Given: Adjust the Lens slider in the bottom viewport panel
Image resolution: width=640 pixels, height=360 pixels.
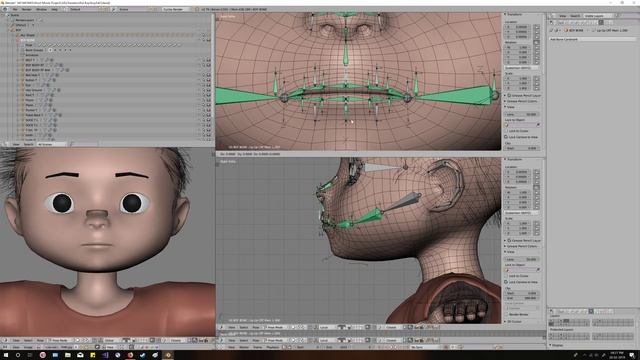Looking at the screenshot, I should tap(522, 260).
